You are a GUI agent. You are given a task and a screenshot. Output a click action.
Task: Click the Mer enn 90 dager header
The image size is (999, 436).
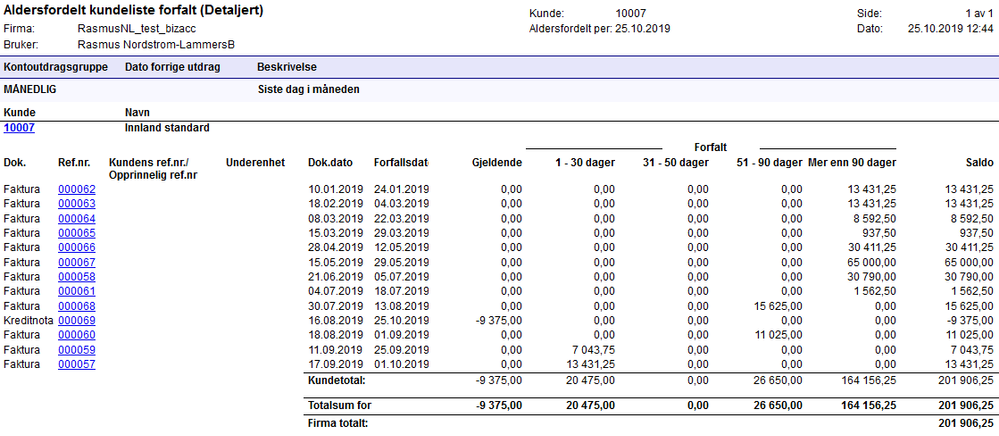point(852,163)
